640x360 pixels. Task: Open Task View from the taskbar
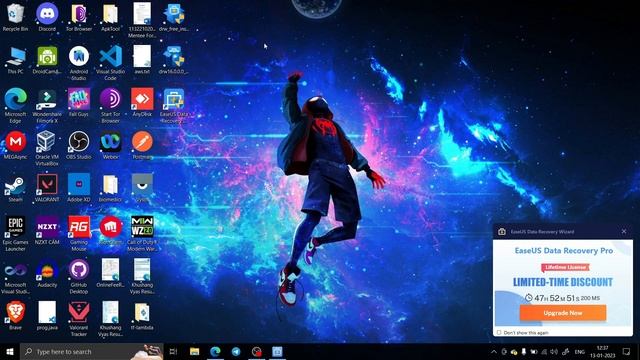173,351
